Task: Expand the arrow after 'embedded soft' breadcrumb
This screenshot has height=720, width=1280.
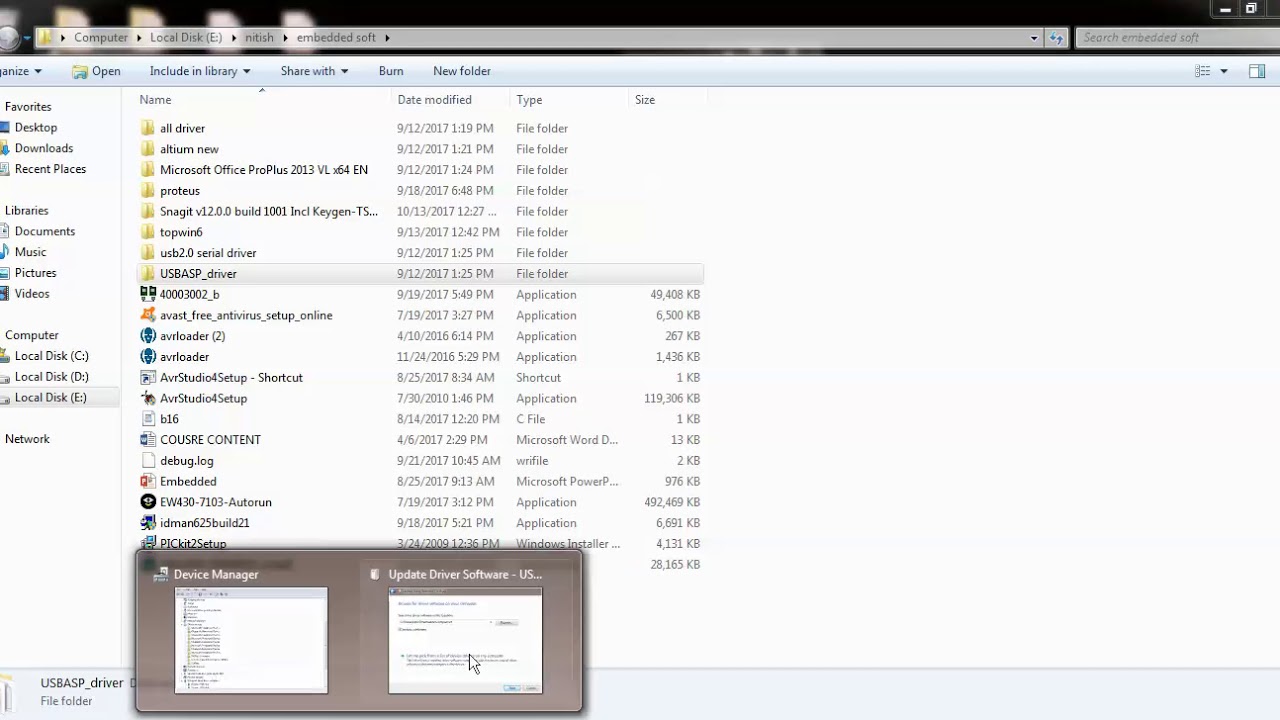Action: pyautogui.click(x=387, y=38)
